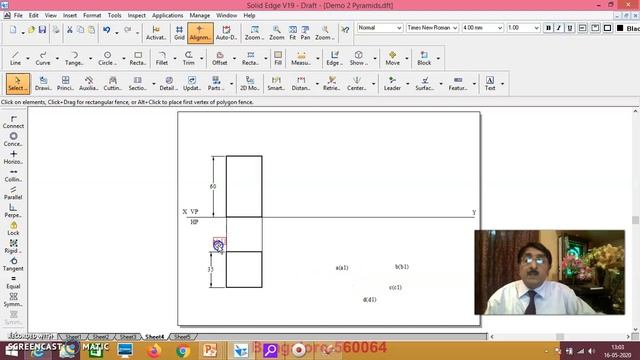The width and height of the screenshot is (640, 360).
Task: Activate the Rectangle drawing tool
Action: pyautogui.click(x=138, y=58)
